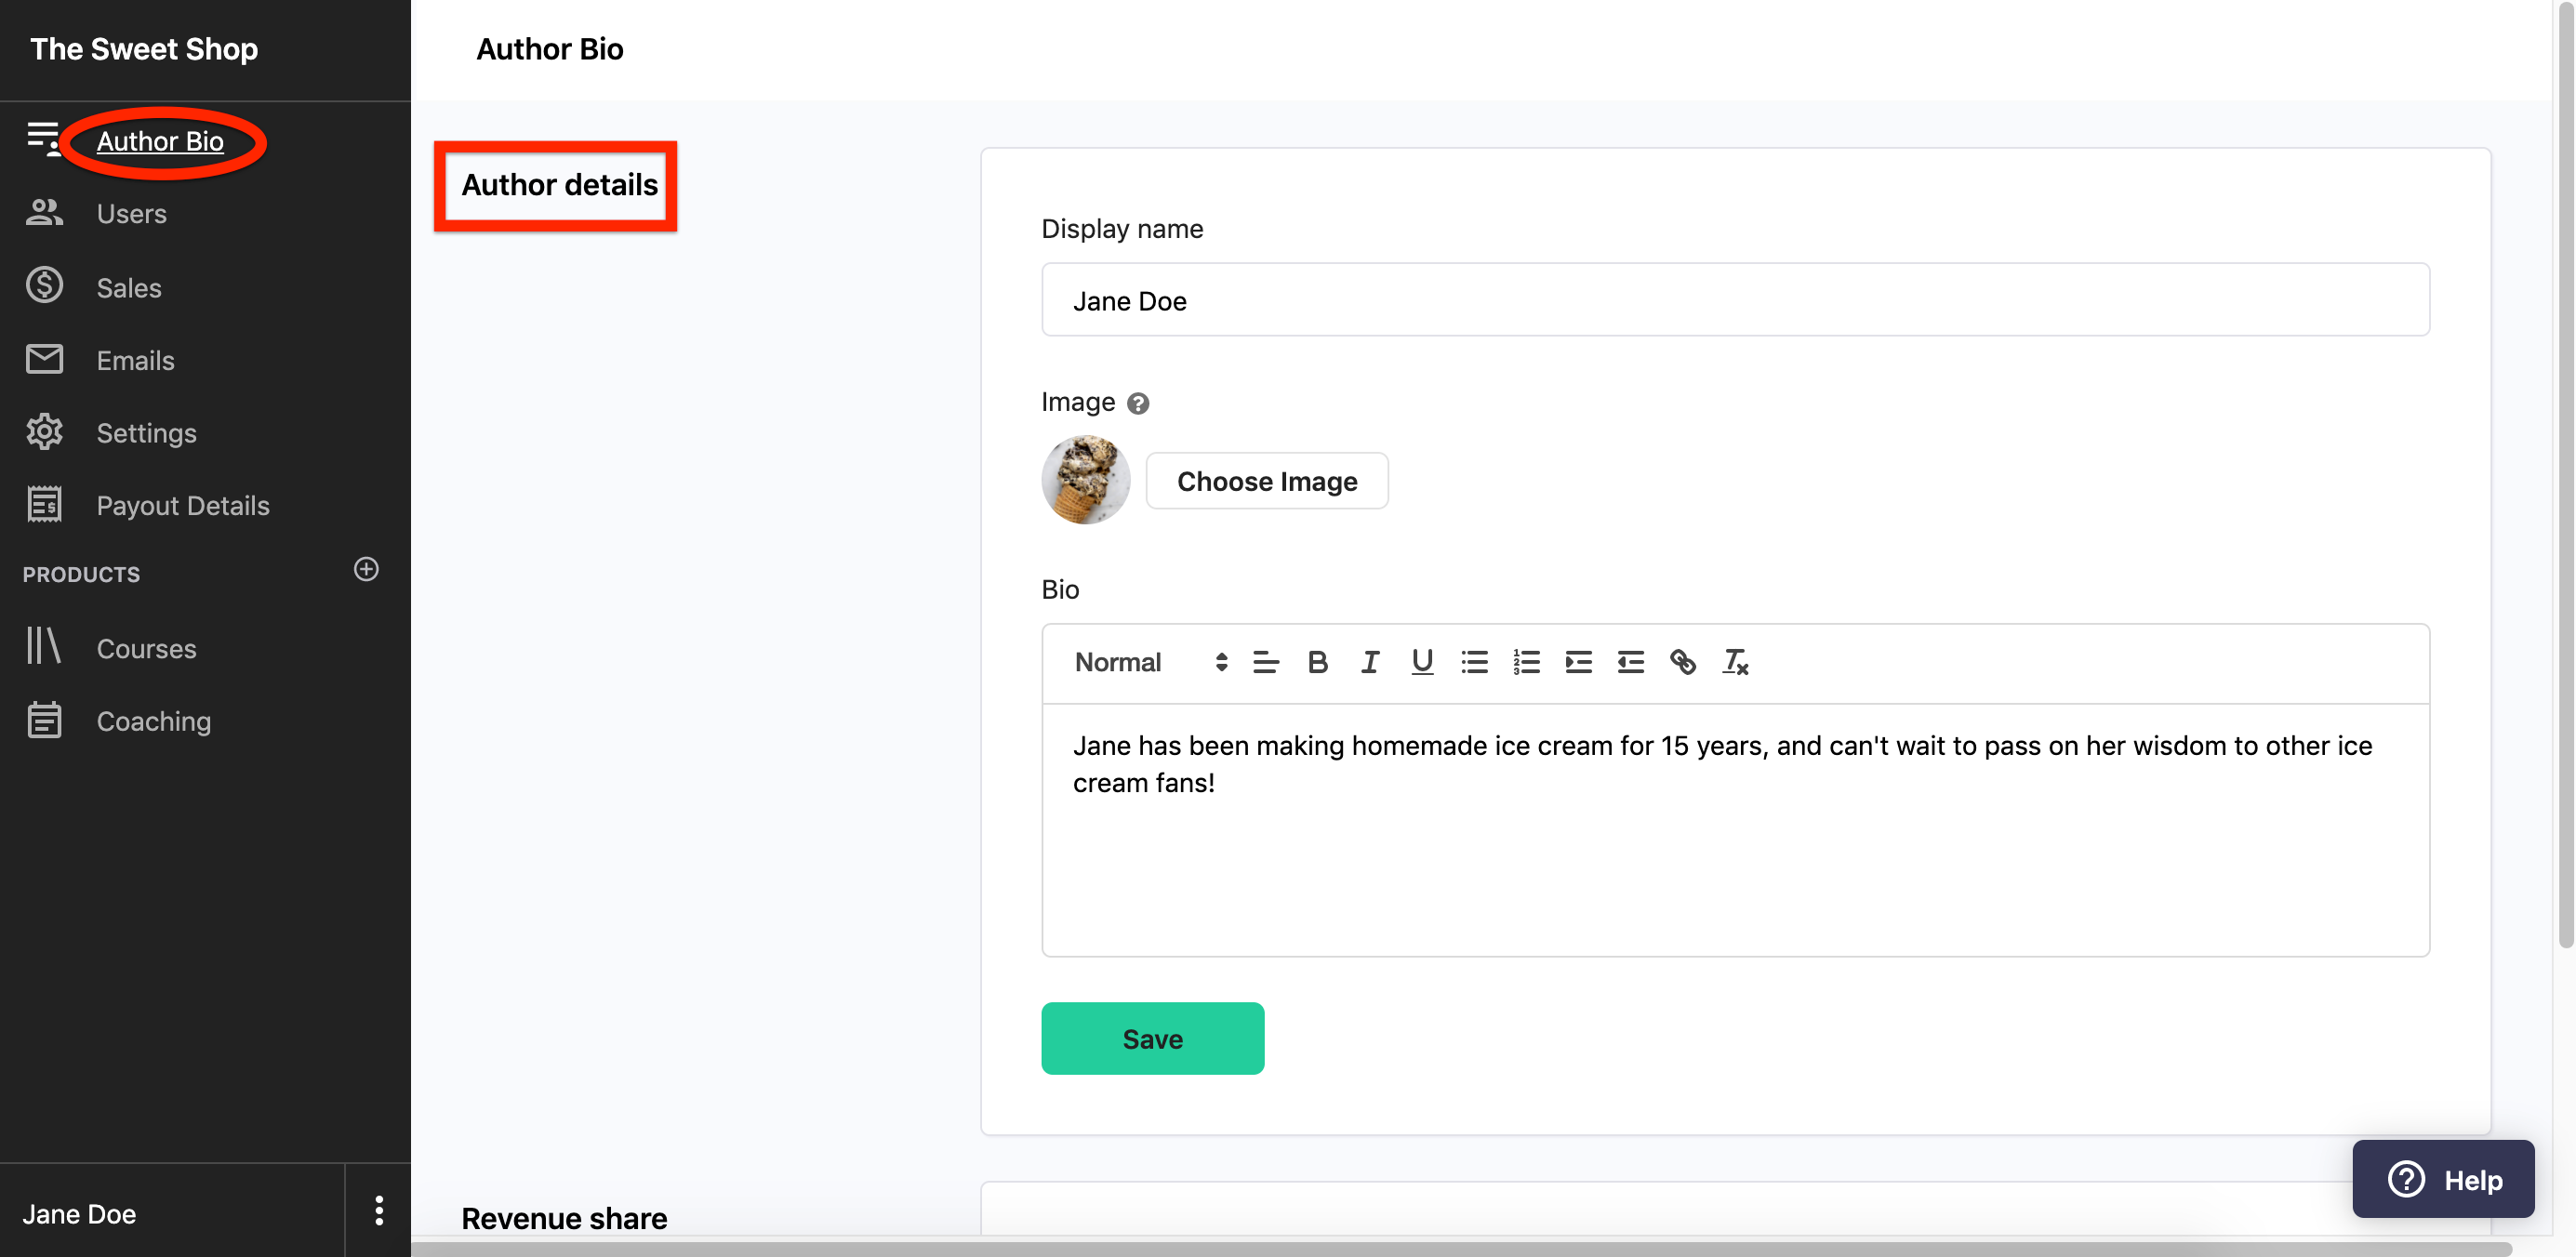The width and height of the screenshot is (2576, 1257).
Task: Focus the Display name input field
Action: [x=1735, y=300]
